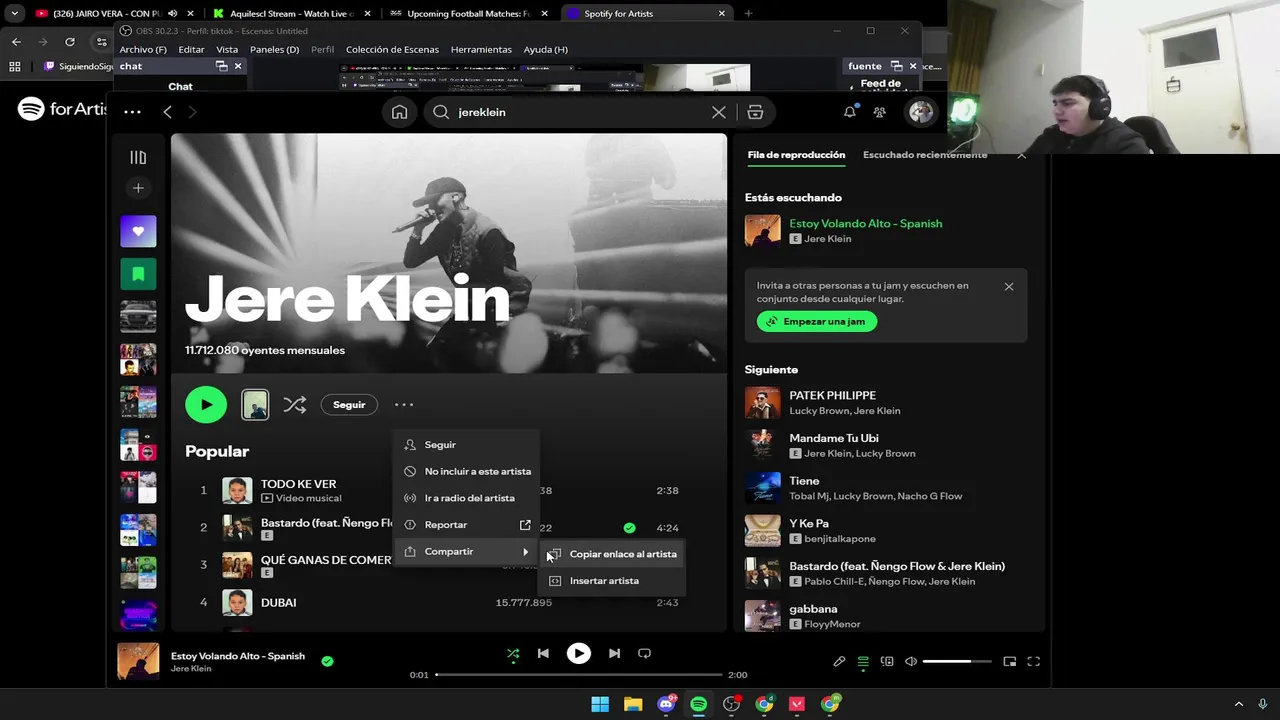The width and height of the screenshot is (1280, 720).
Task: Select Ir a radio del artista
Action: click(466, 498)
